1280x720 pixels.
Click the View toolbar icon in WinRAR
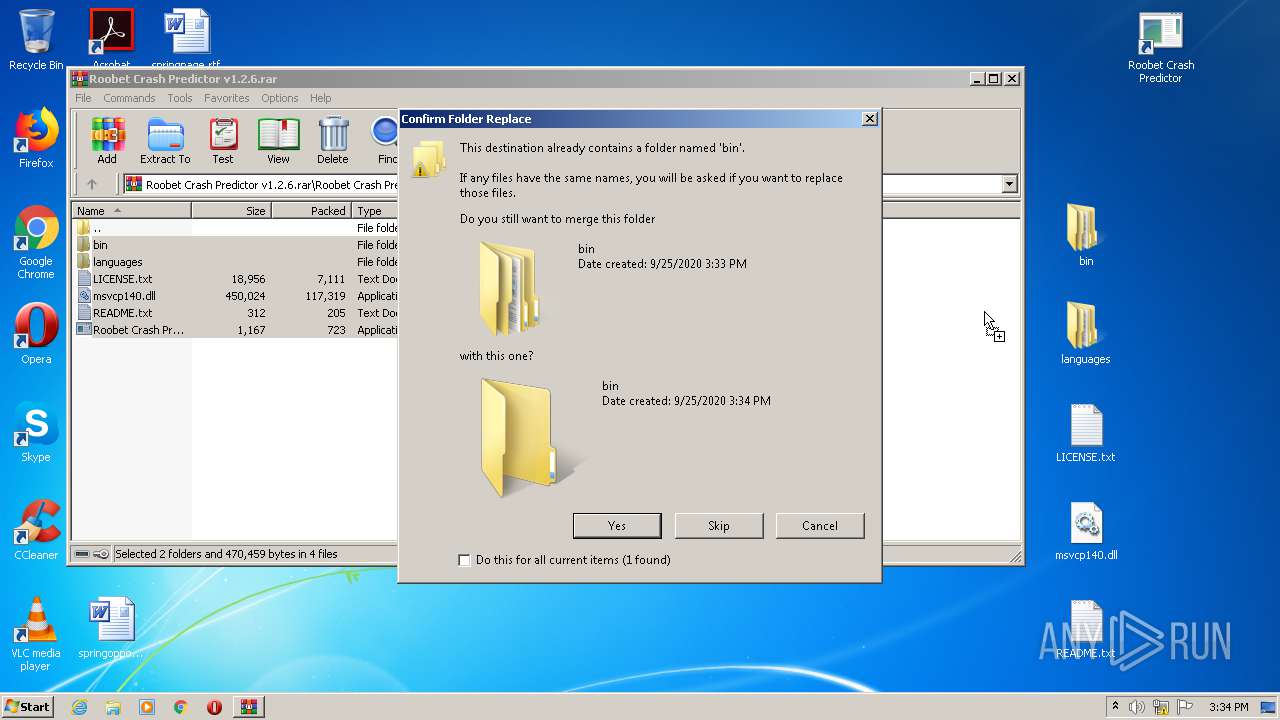278,141
